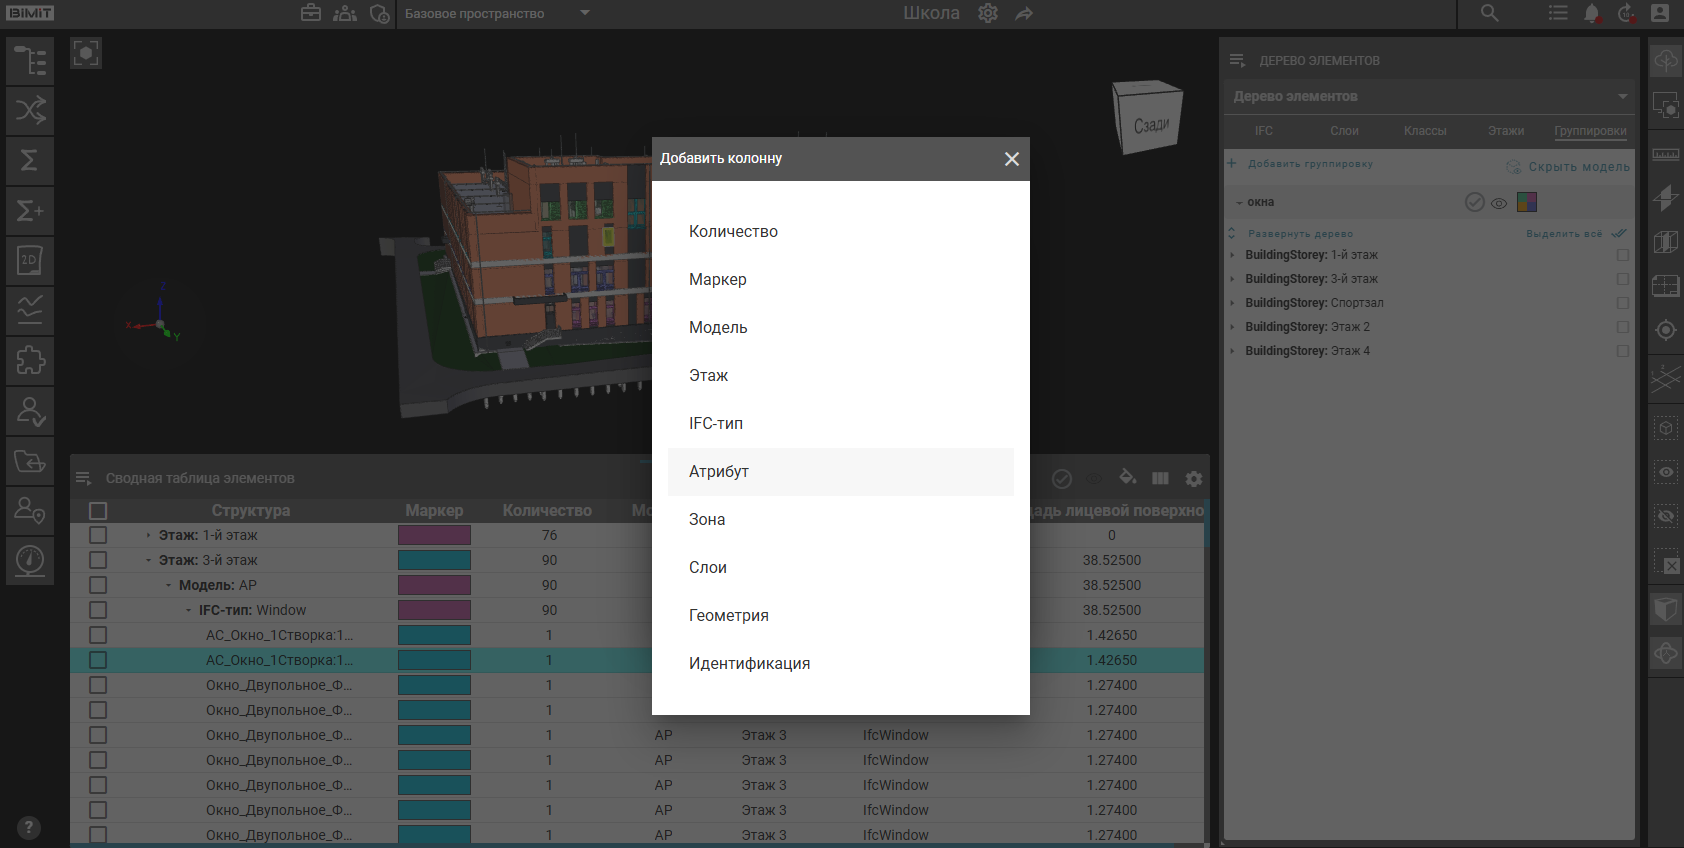Open the 2D drawing view tool
Image resolution: width=1684 pixels, height=848 pixels.
(x=30, y=261)
